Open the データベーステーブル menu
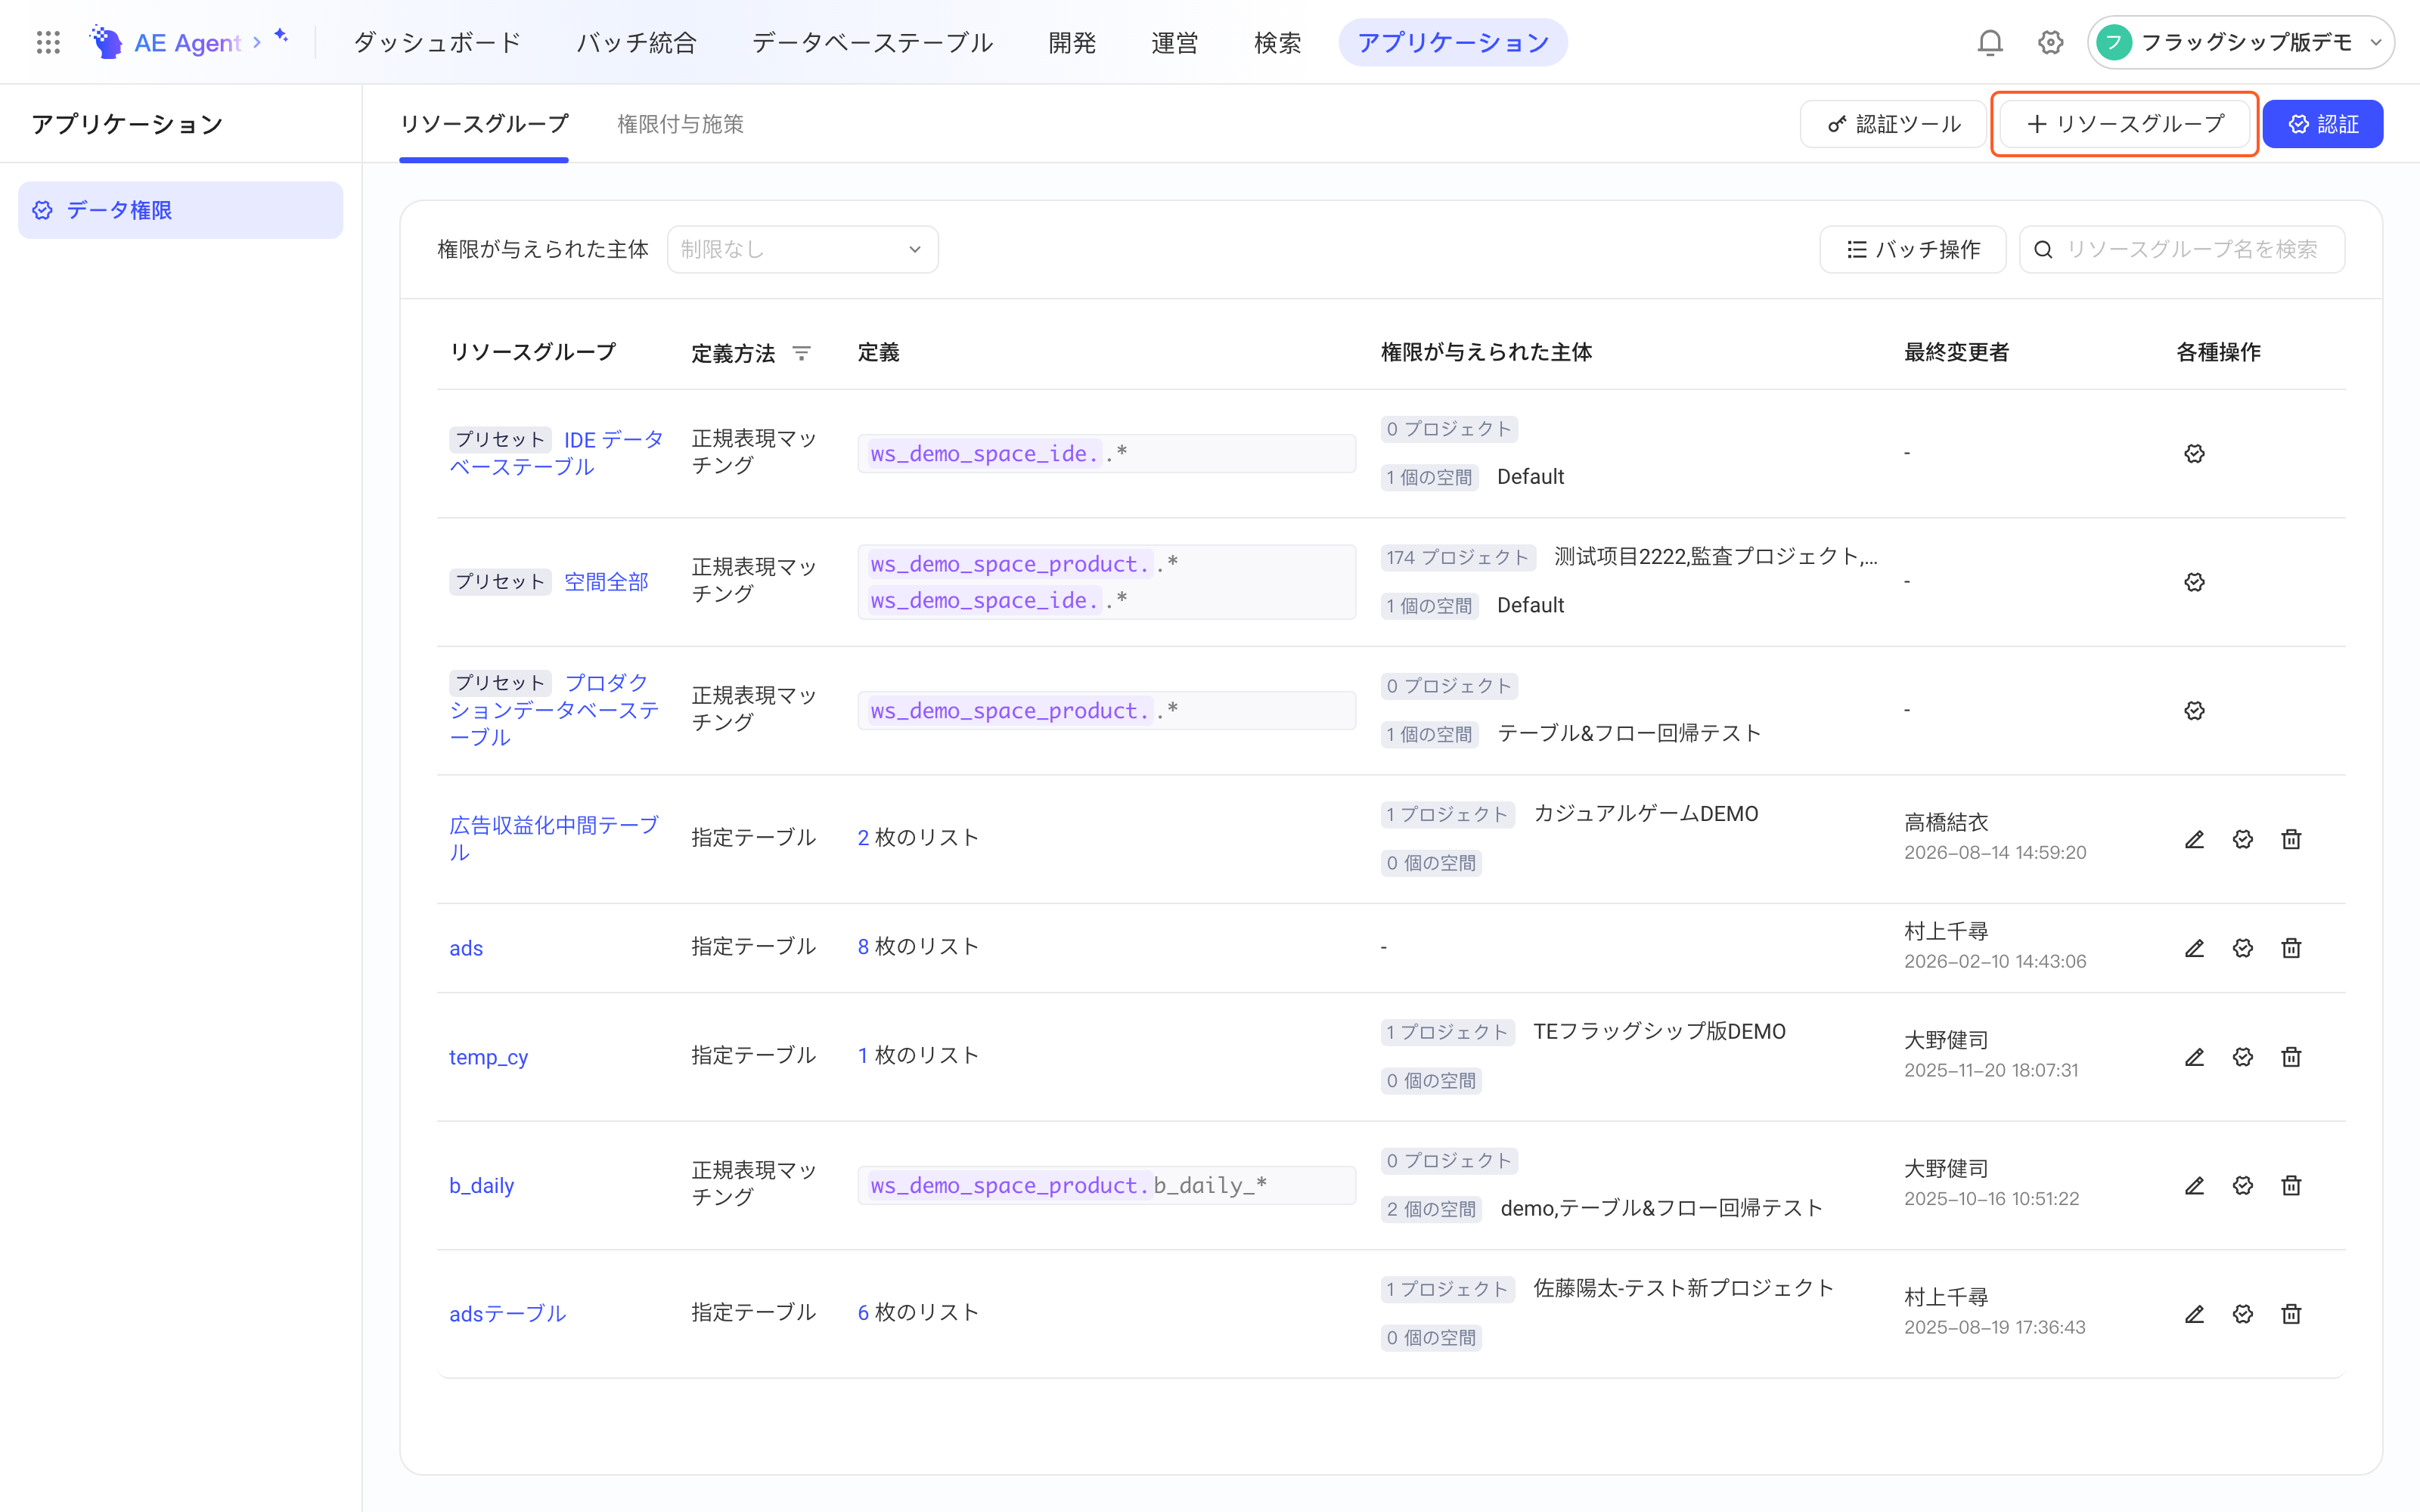2420x1512 pixels. (872, 42)
